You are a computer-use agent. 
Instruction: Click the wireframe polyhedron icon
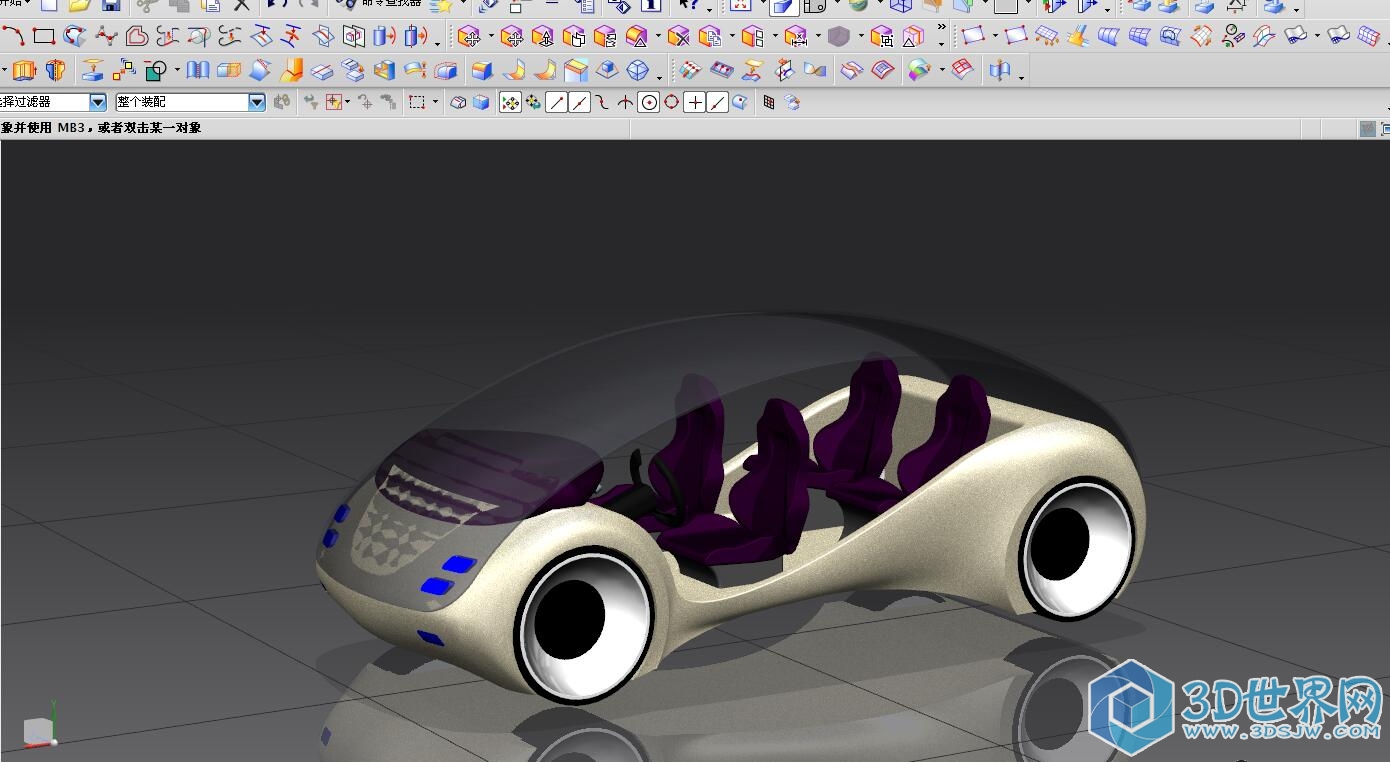pos(638,70)
